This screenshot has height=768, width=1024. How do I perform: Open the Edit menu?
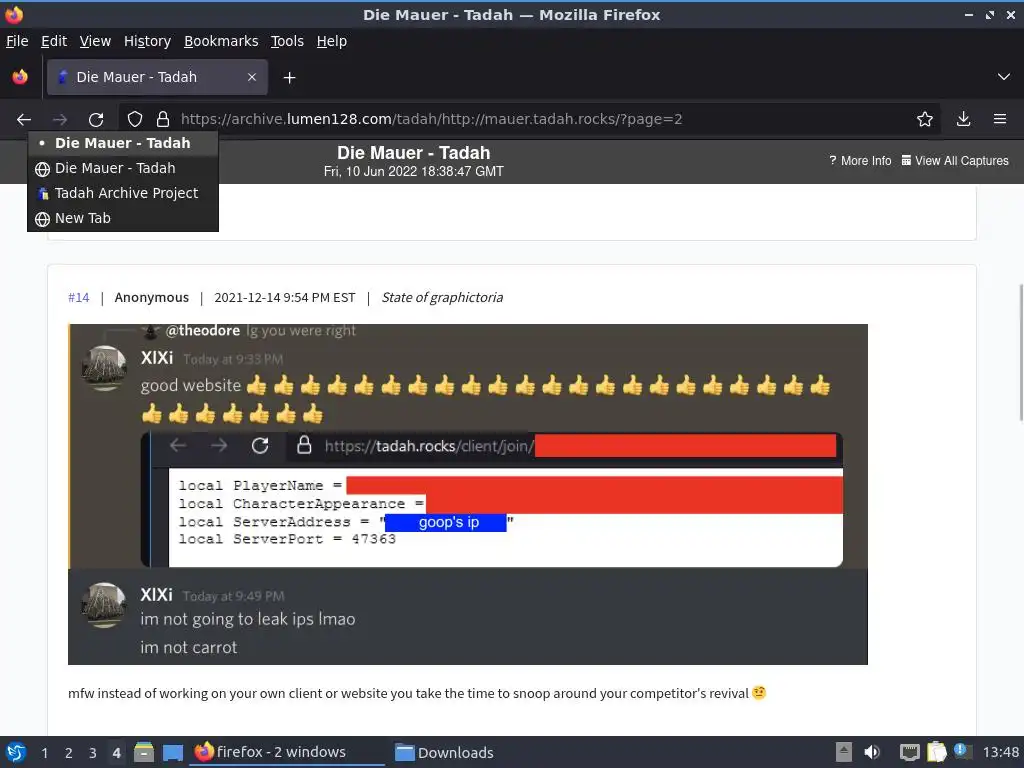tap(54, 41)
